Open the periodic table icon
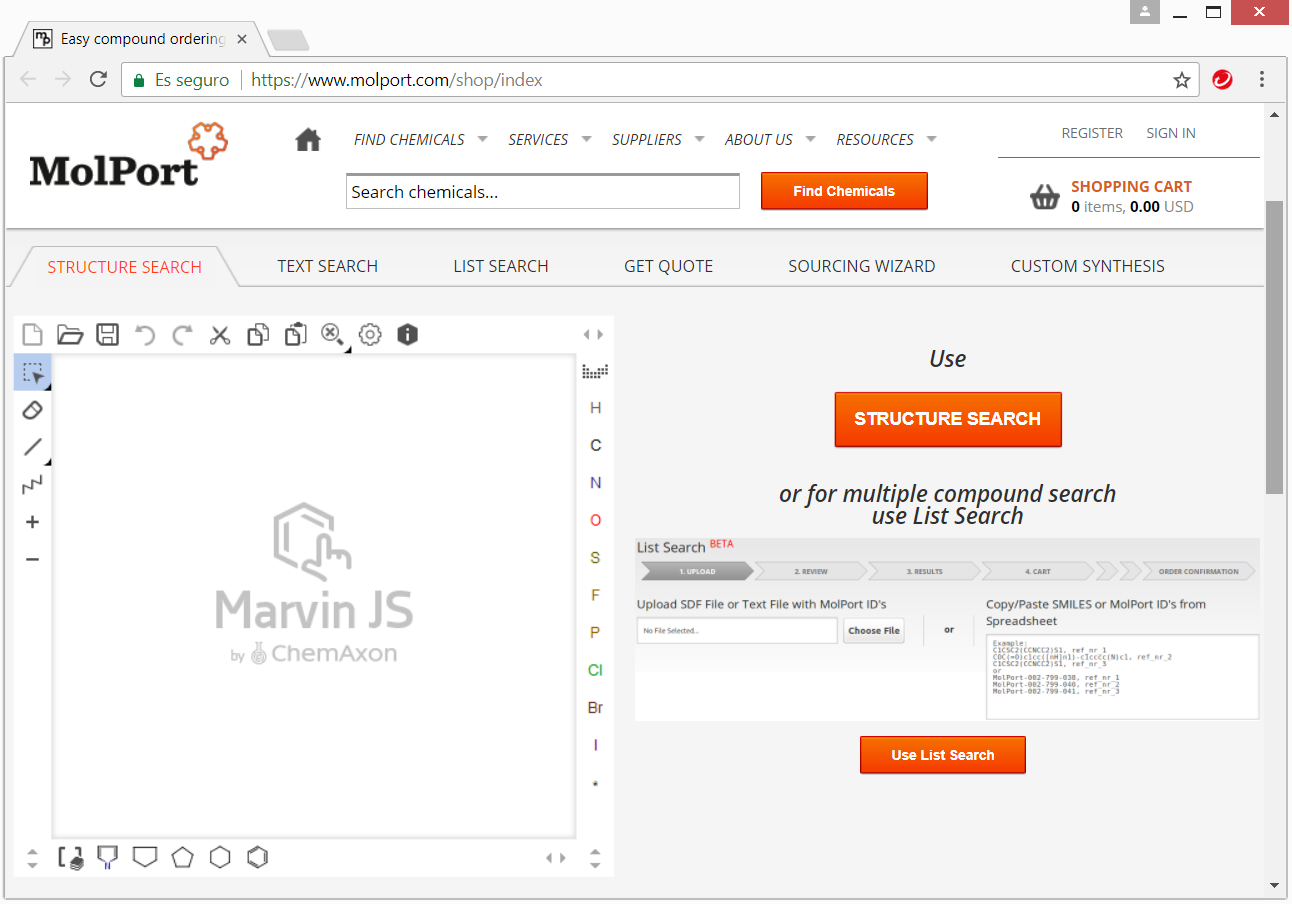Screen dimensions: 1292x904 point(595,371)
